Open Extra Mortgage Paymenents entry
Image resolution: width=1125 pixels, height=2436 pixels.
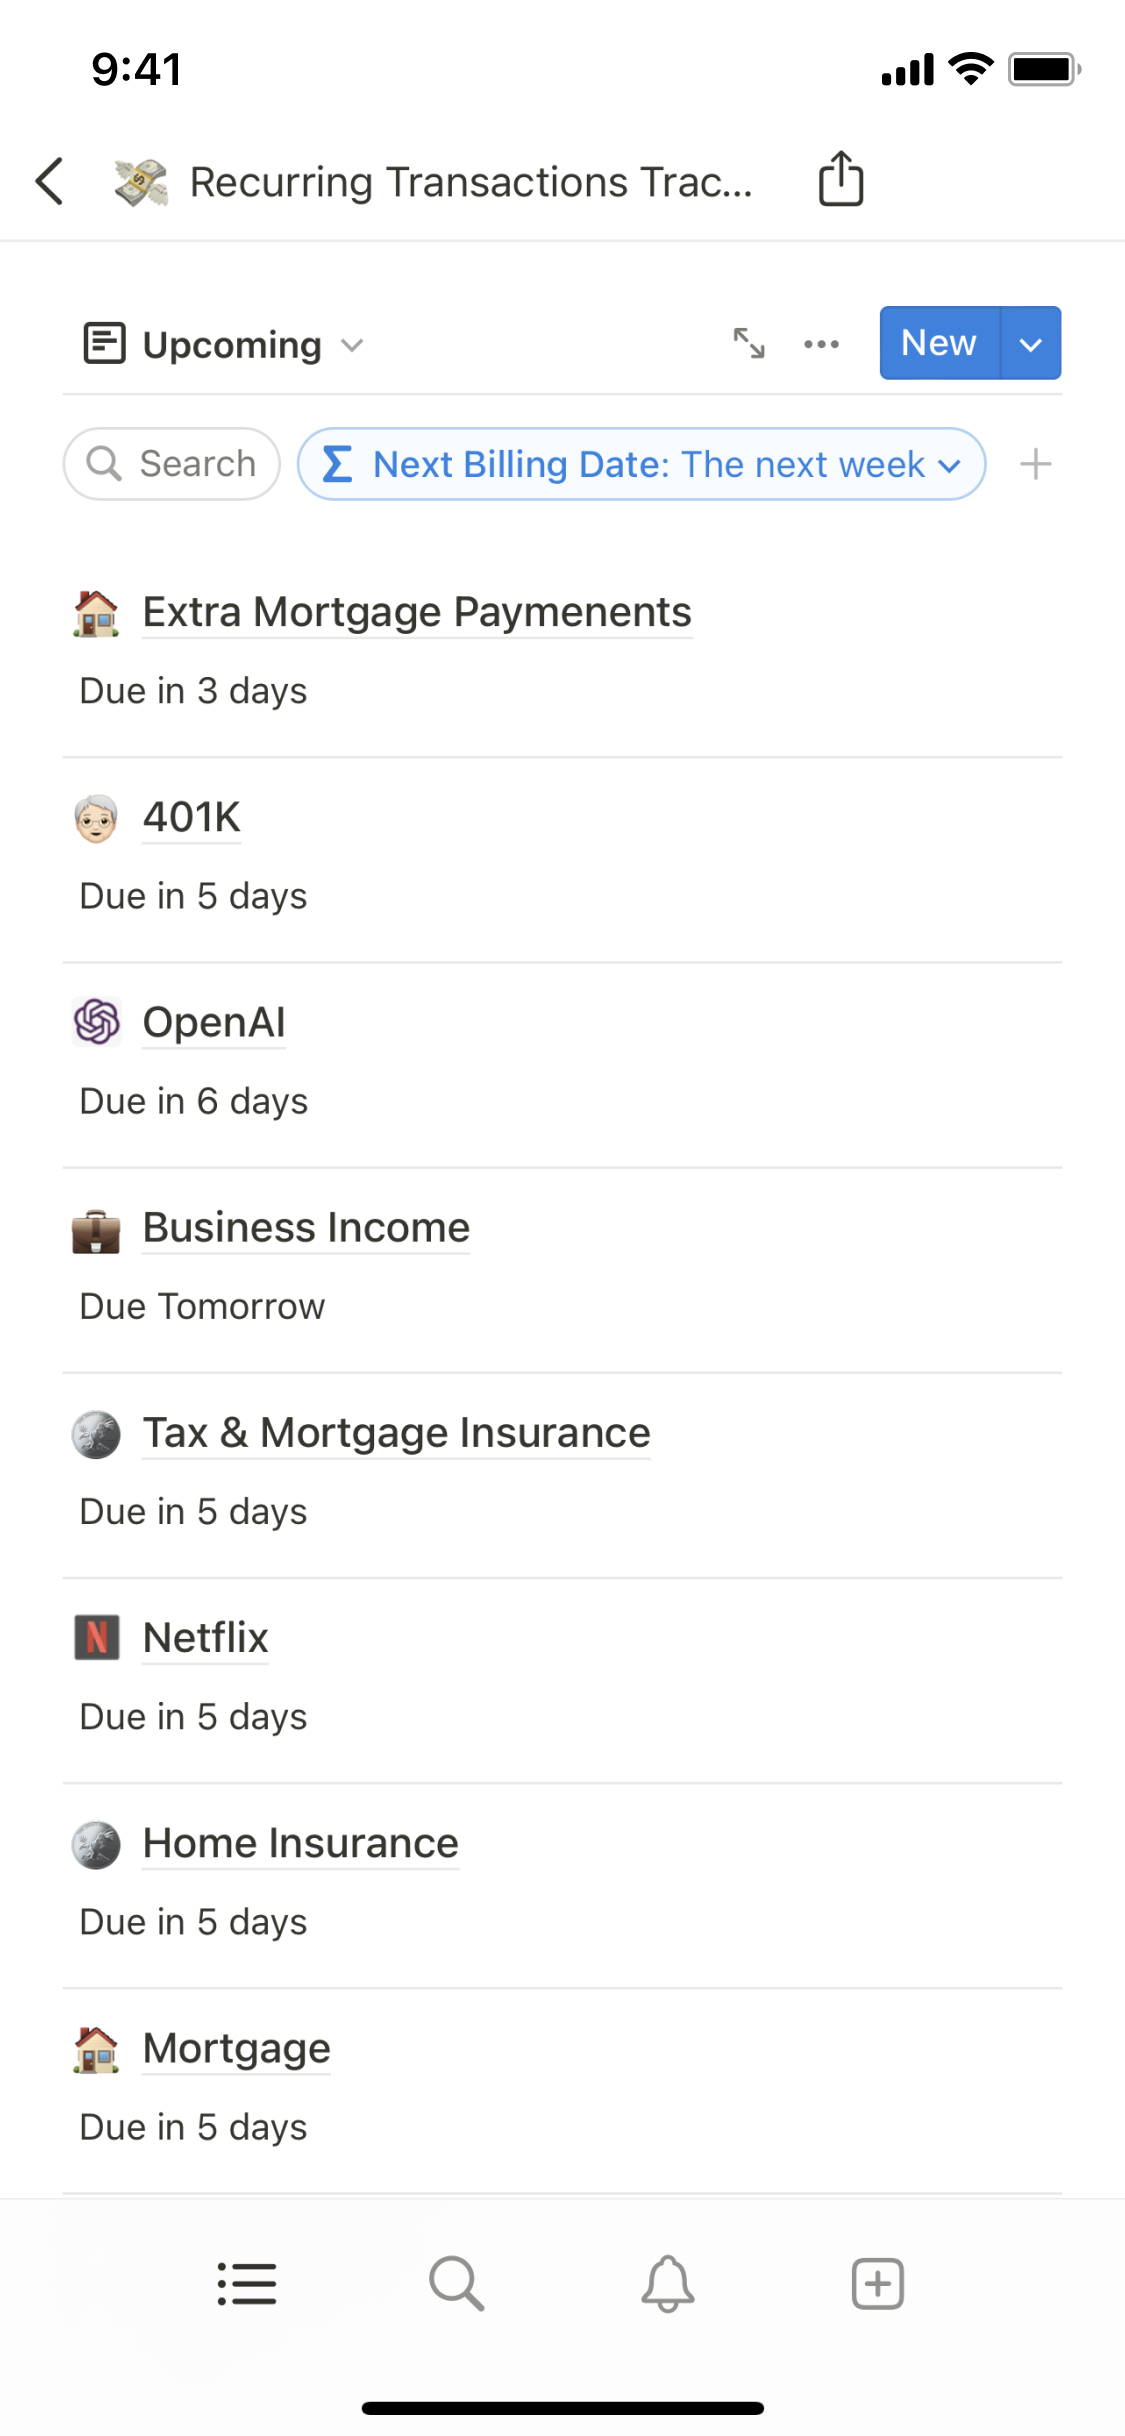417,612
